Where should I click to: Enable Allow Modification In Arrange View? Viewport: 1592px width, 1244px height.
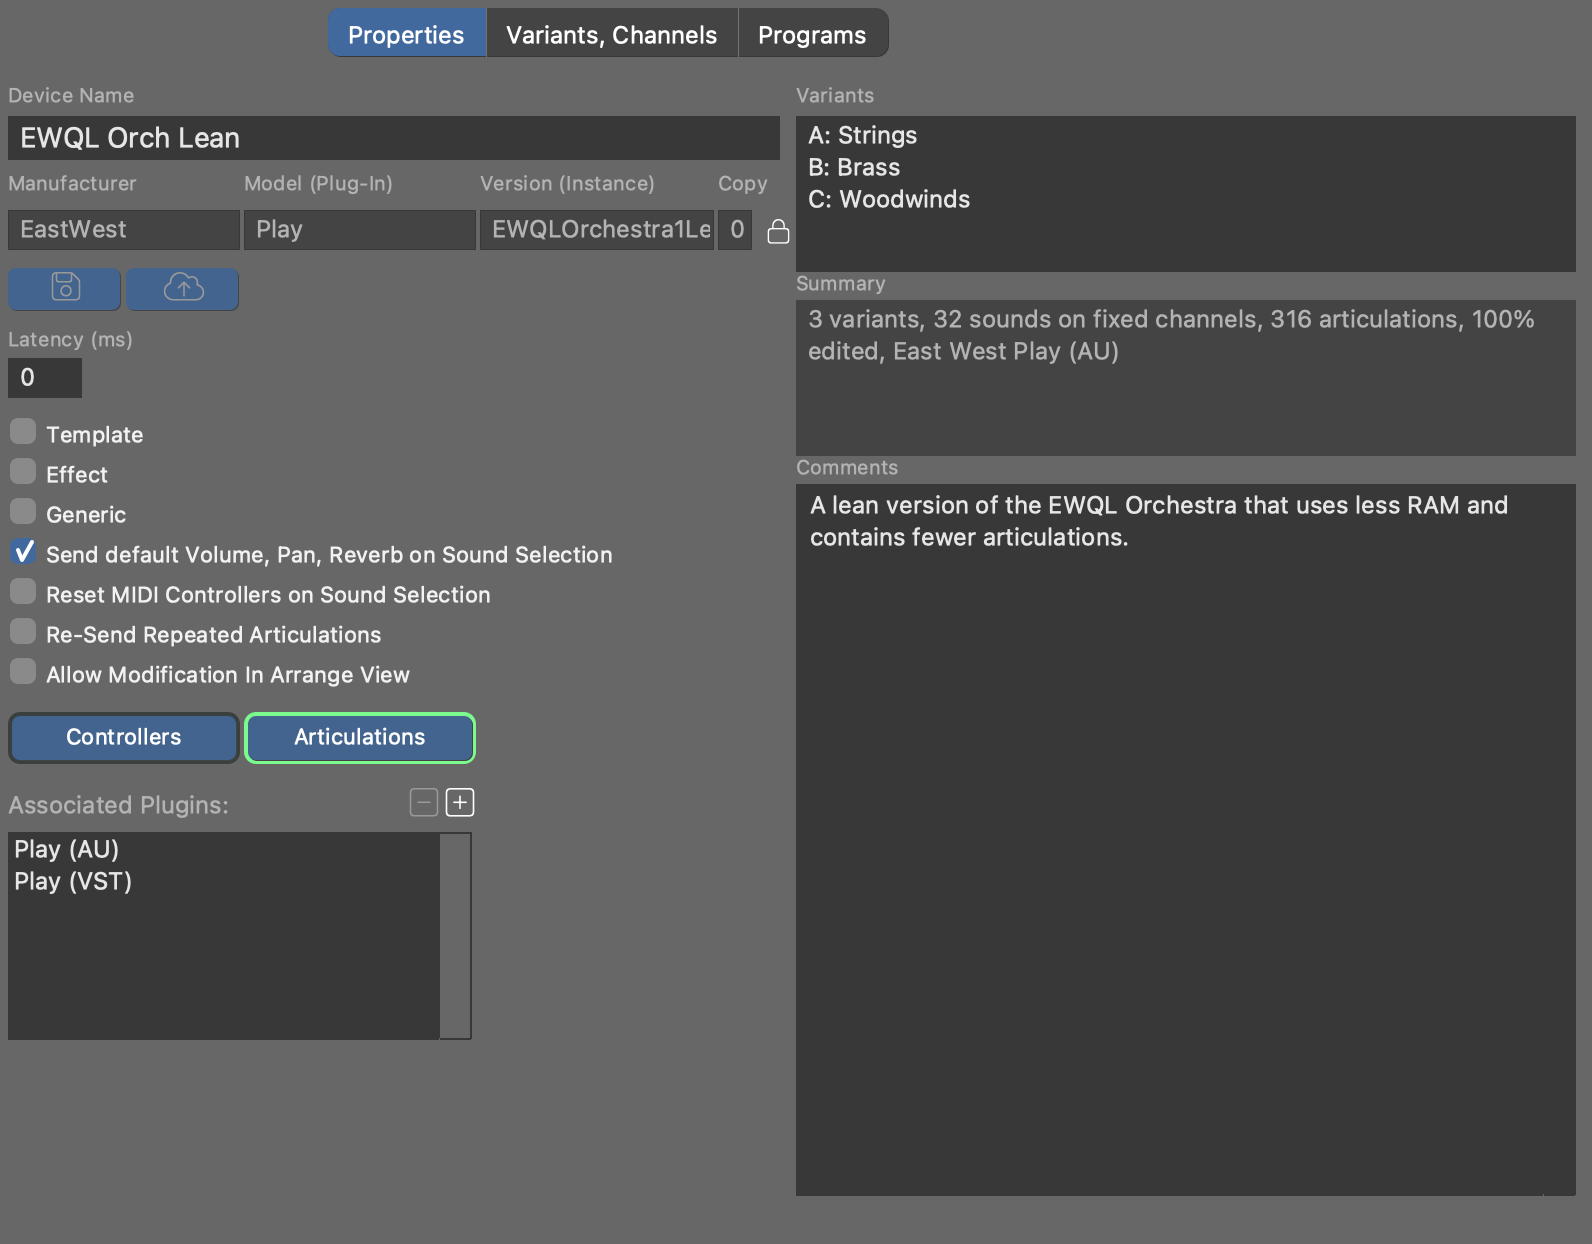tap(23, 672)
